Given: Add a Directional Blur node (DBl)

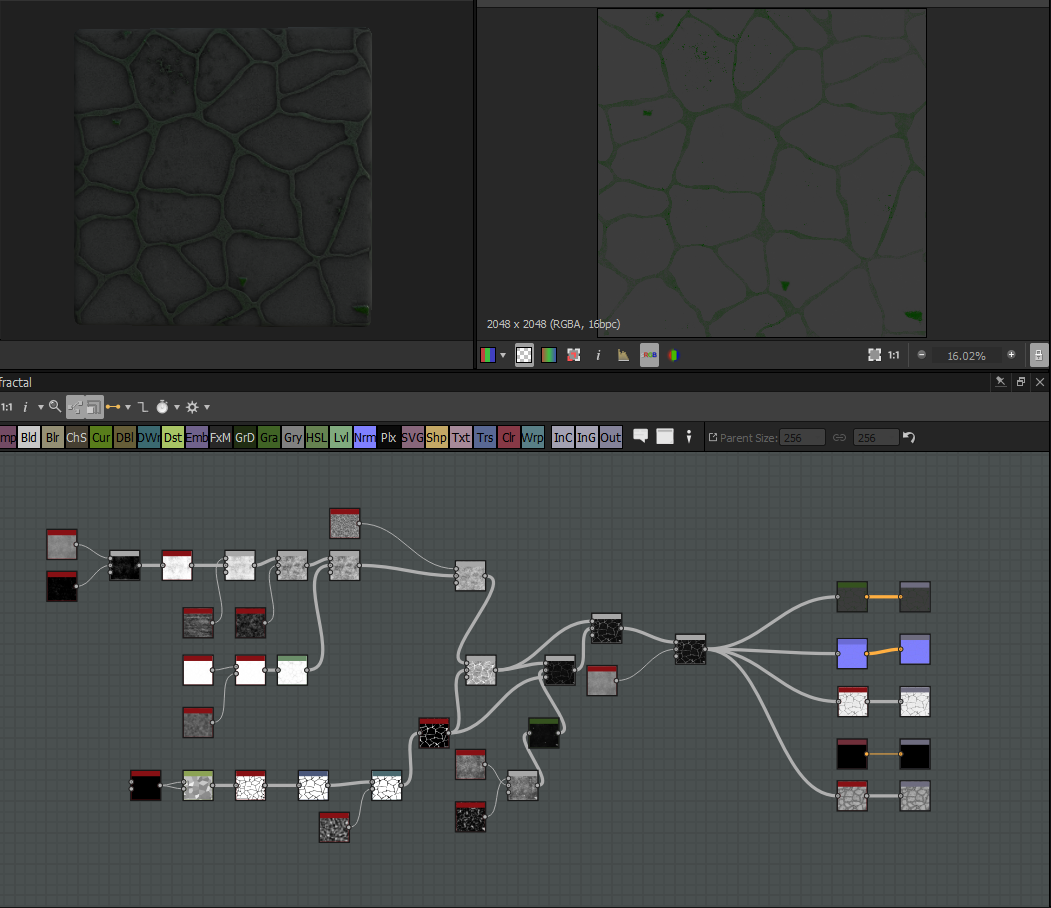Looking at the screenshot, I should coord(125,438).
